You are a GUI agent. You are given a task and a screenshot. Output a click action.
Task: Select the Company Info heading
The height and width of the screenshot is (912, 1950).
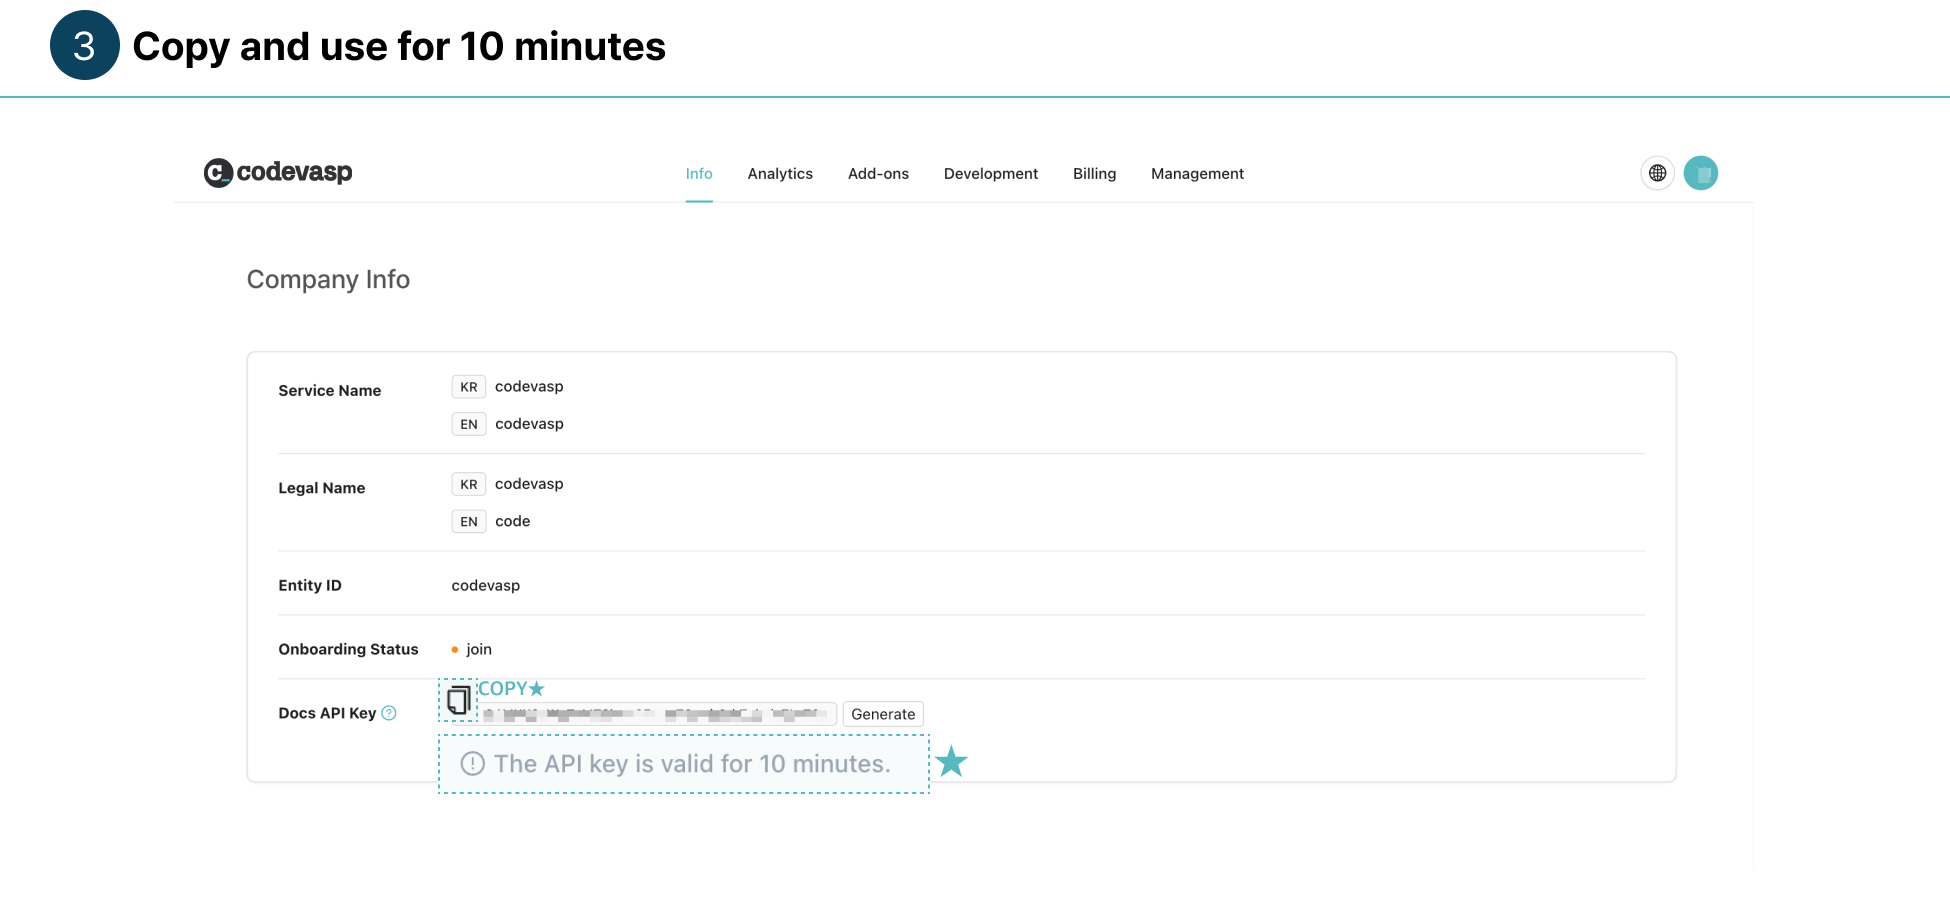(x=328, y=279)
